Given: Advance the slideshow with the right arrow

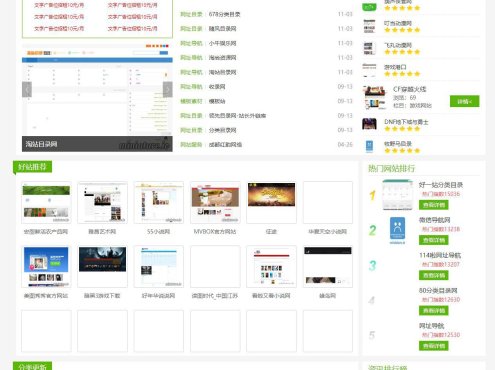Looking at the screenshot, I should (168, 89).
